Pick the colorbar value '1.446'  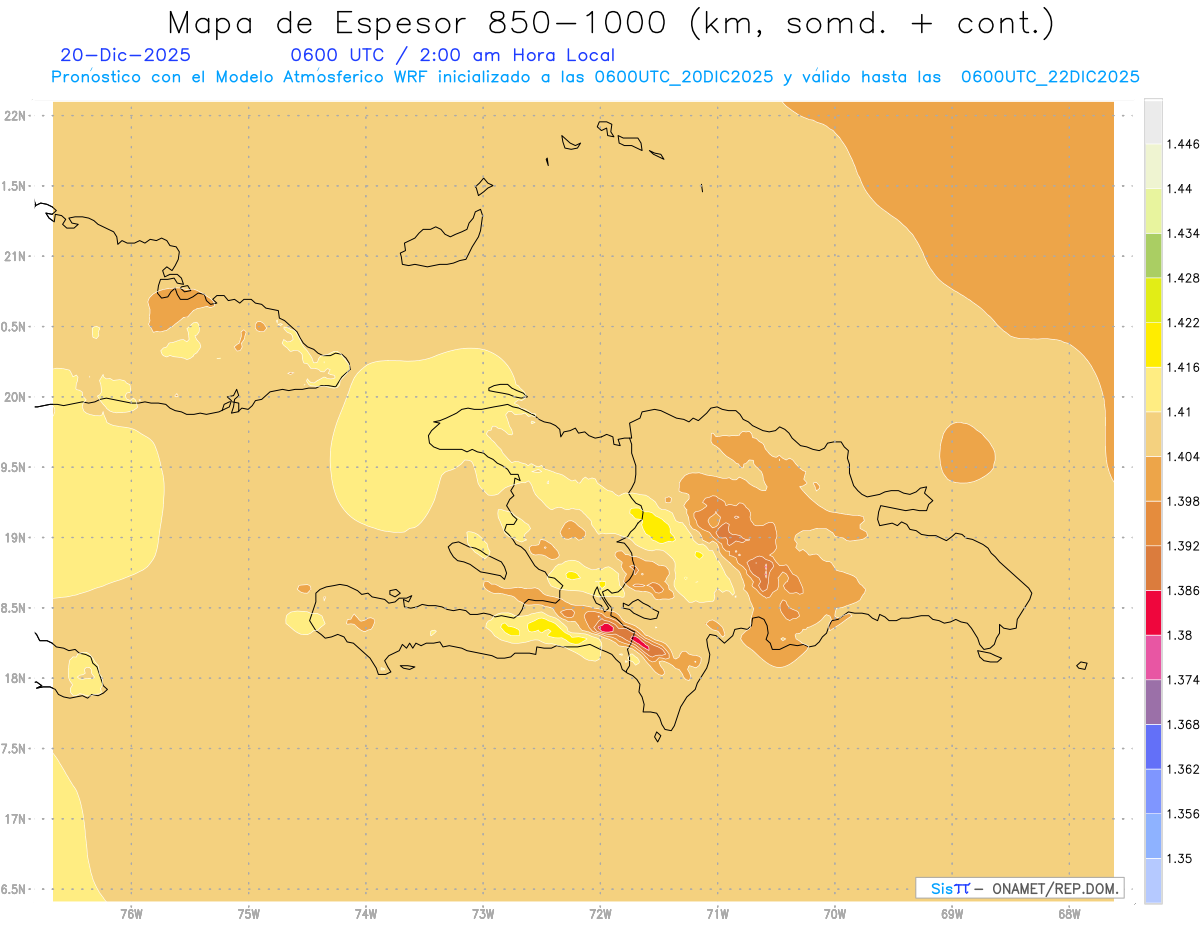1183,144
